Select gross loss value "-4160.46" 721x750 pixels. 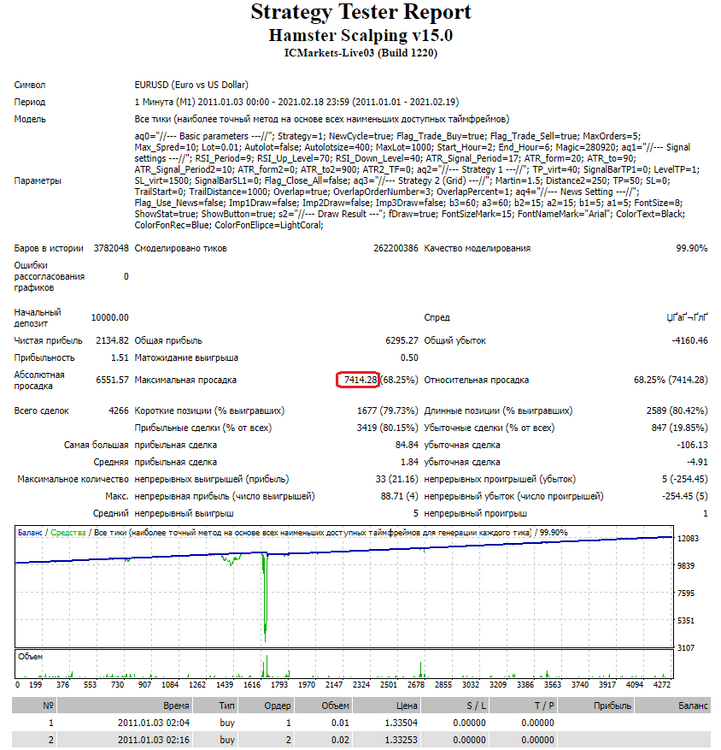(x=689, y=341)
